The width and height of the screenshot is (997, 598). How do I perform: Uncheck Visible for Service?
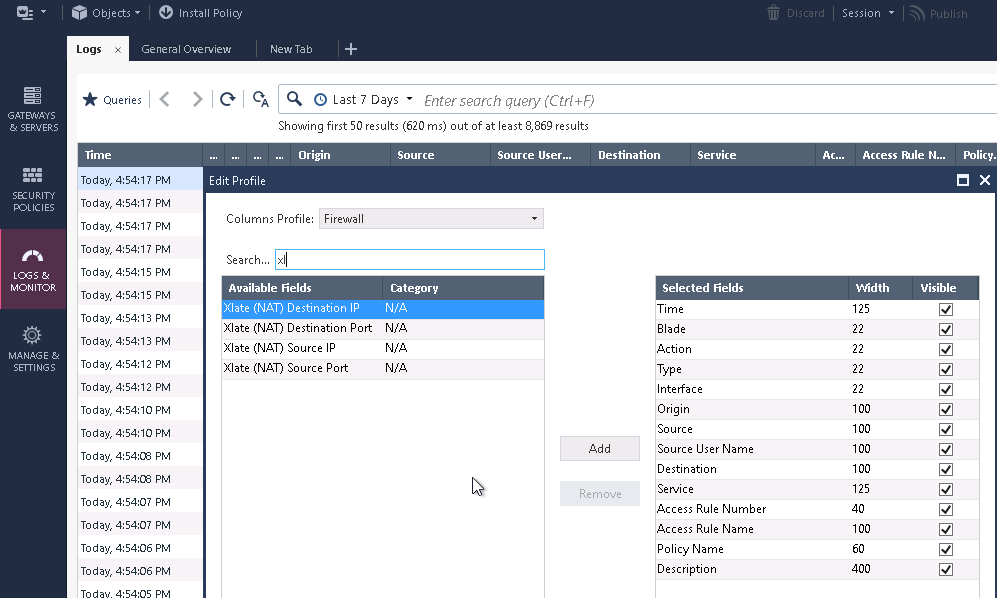click(x=946, y=489)
